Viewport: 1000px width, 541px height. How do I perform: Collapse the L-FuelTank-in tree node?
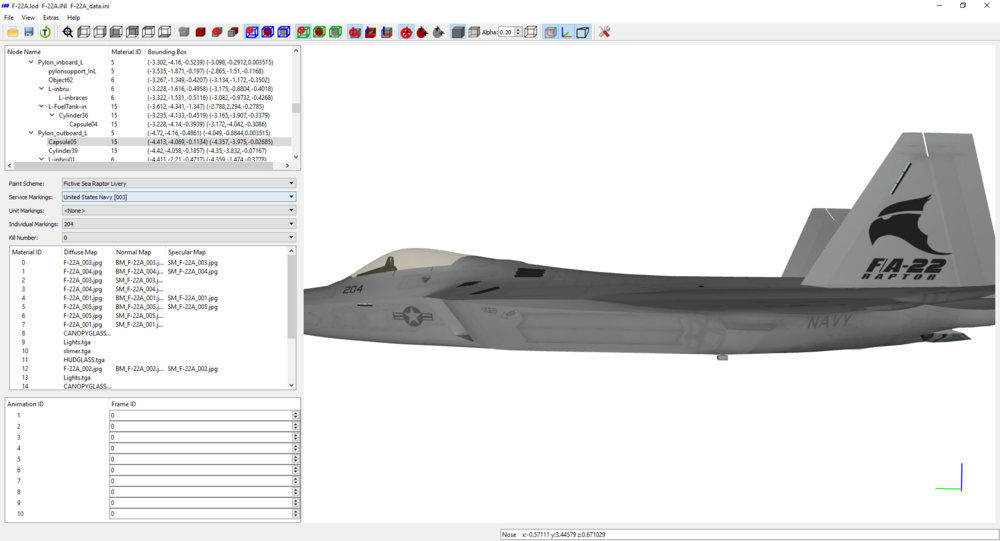(x=41, y=107)
